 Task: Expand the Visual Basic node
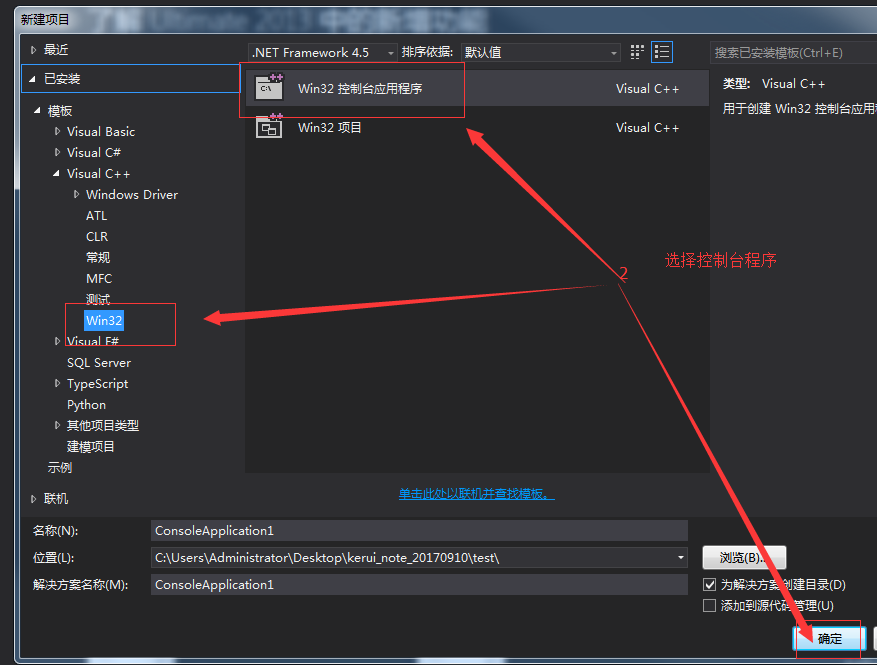pyautogui.click(x=57, y=131)
